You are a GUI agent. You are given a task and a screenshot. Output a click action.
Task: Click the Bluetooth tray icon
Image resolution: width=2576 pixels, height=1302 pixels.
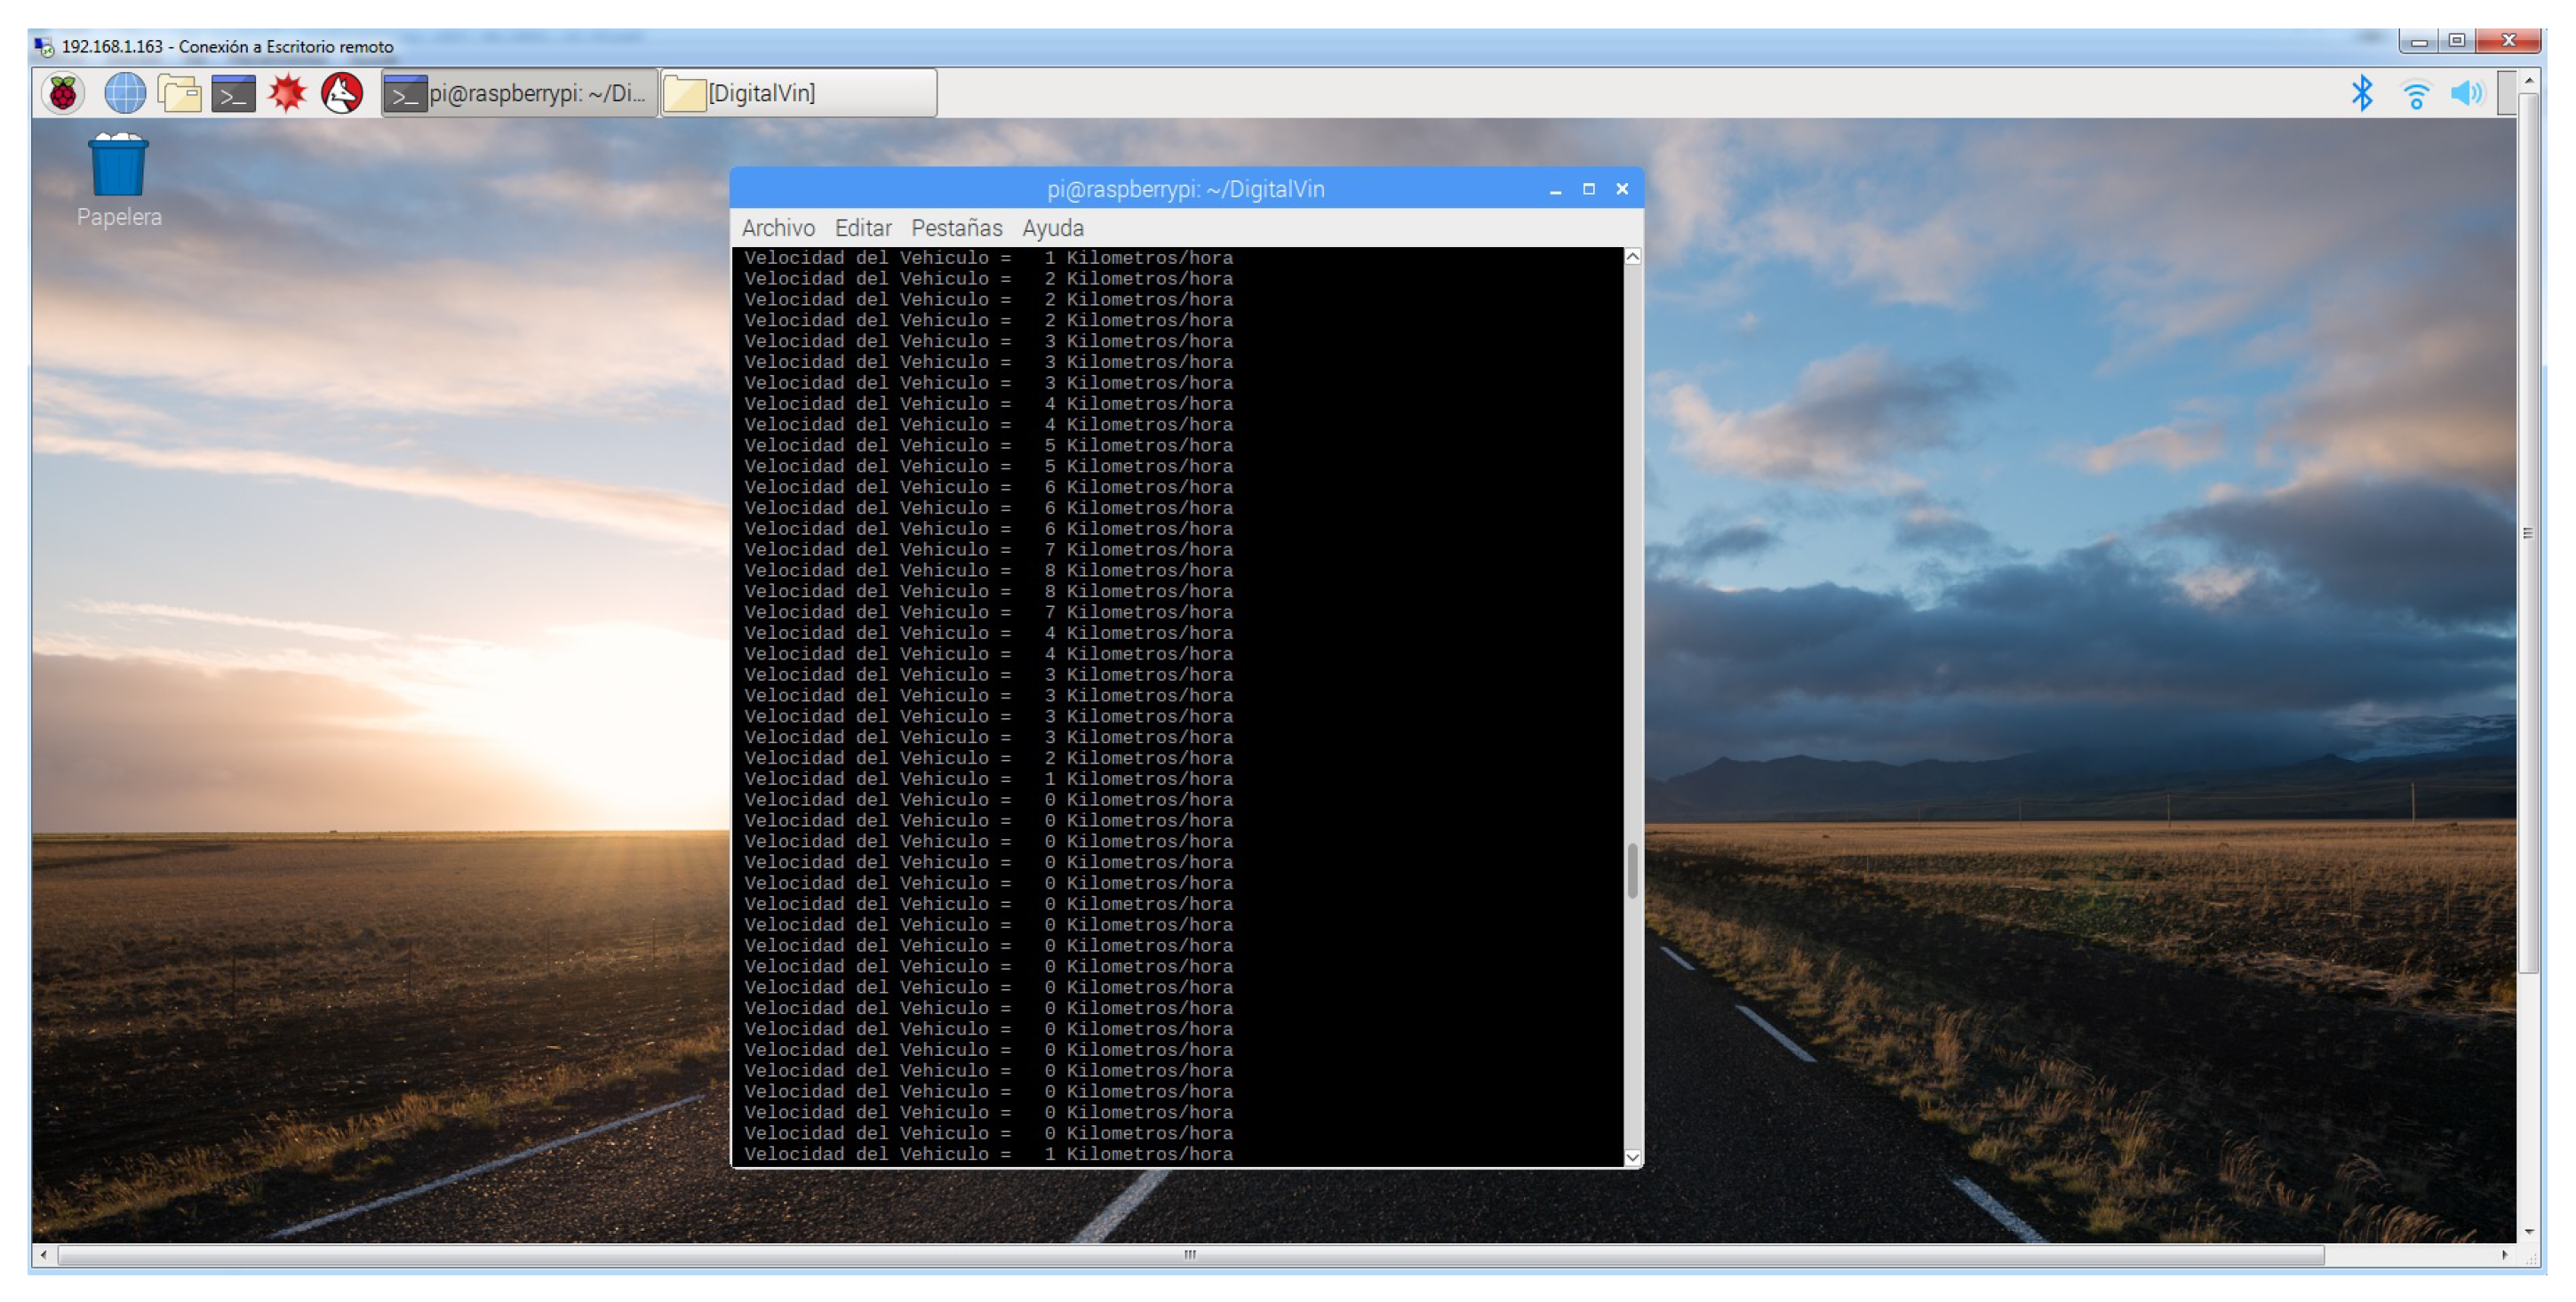tap(2361, 94)
